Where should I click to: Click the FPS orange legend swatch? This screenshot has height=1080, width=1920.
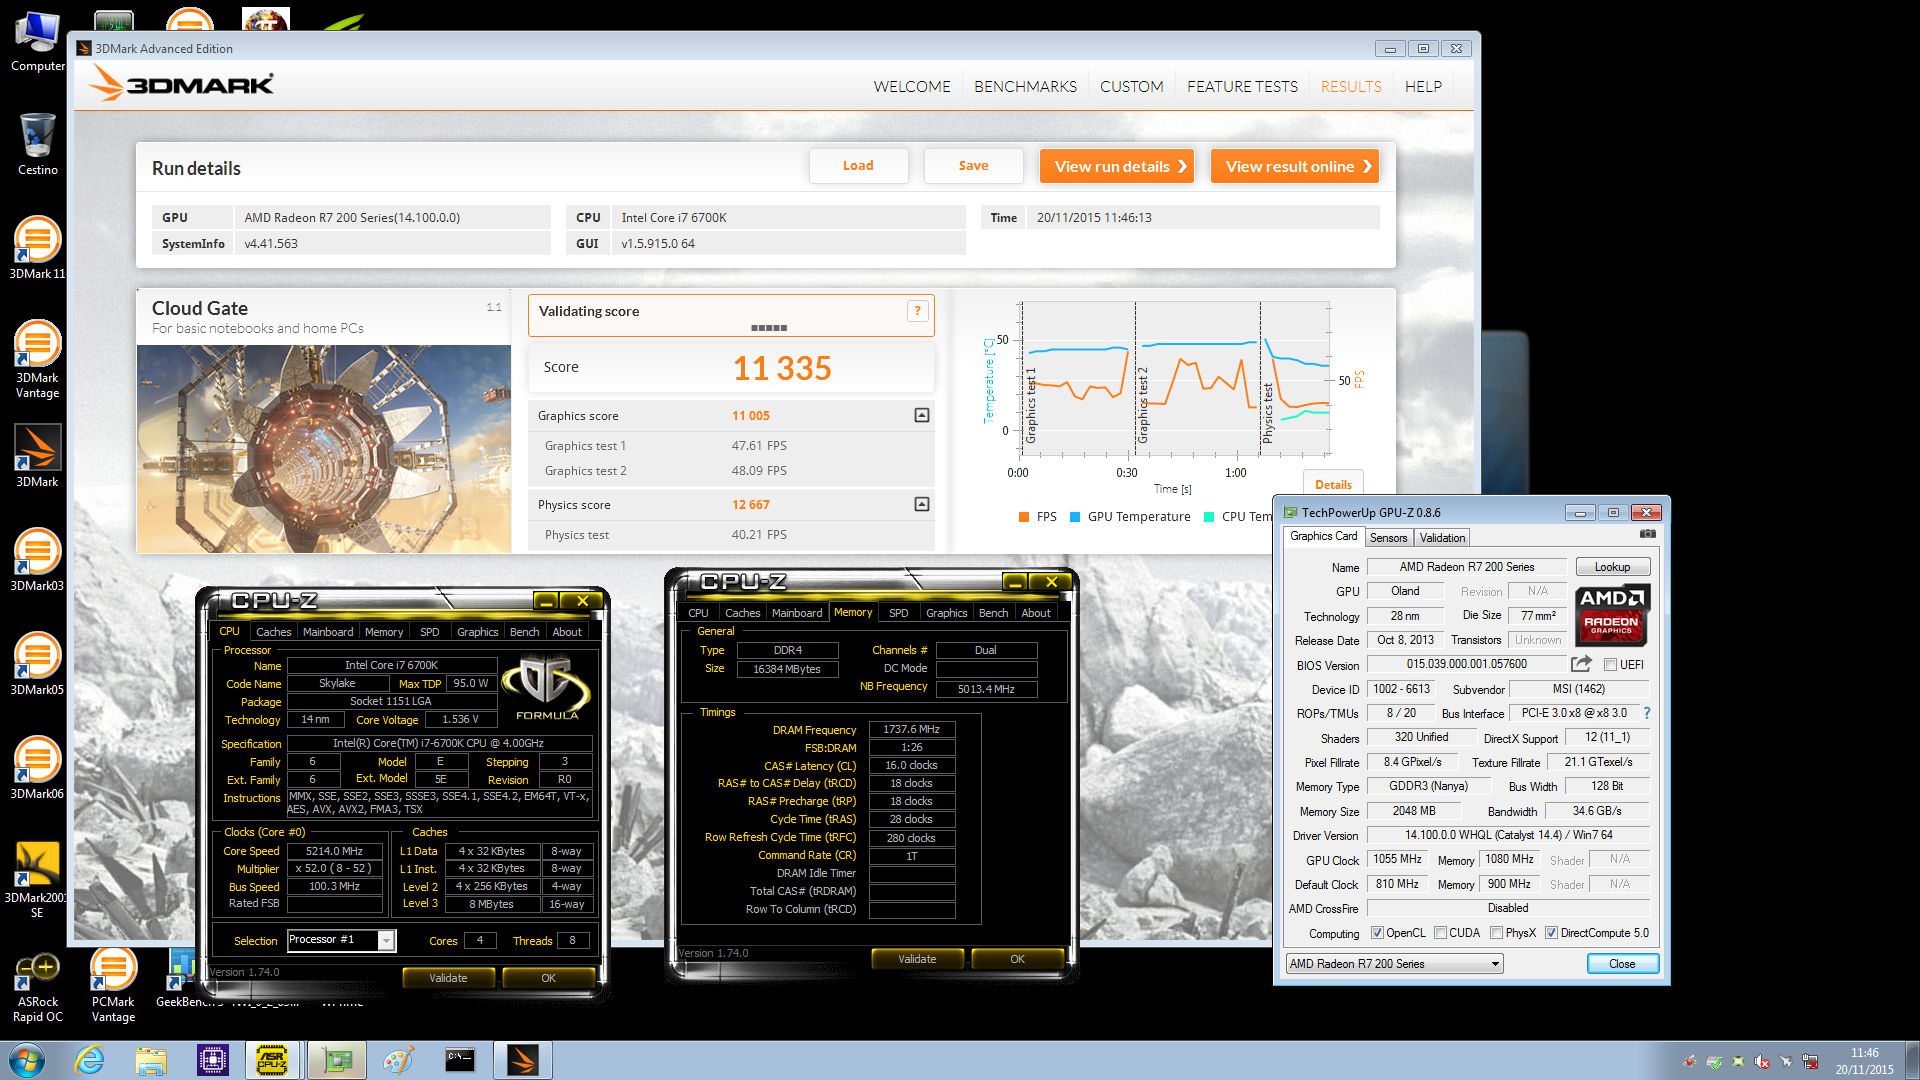1024,517
